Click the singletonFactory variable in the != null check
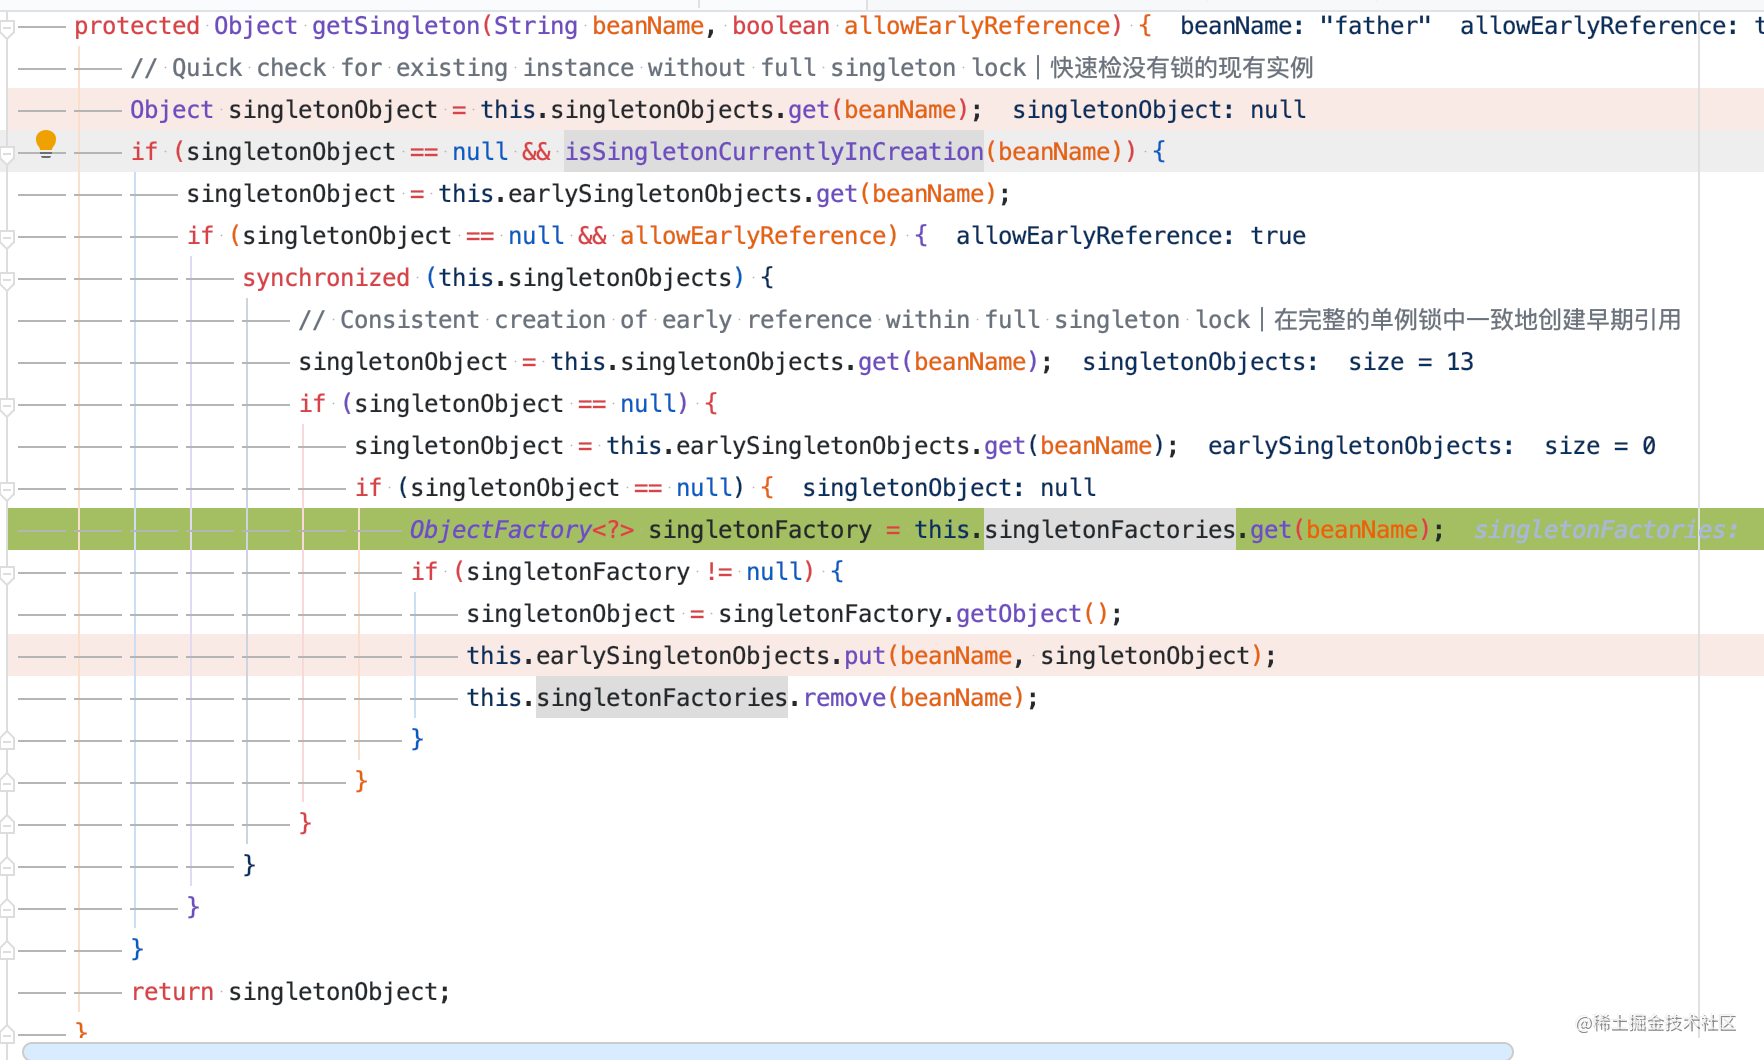 578,572
